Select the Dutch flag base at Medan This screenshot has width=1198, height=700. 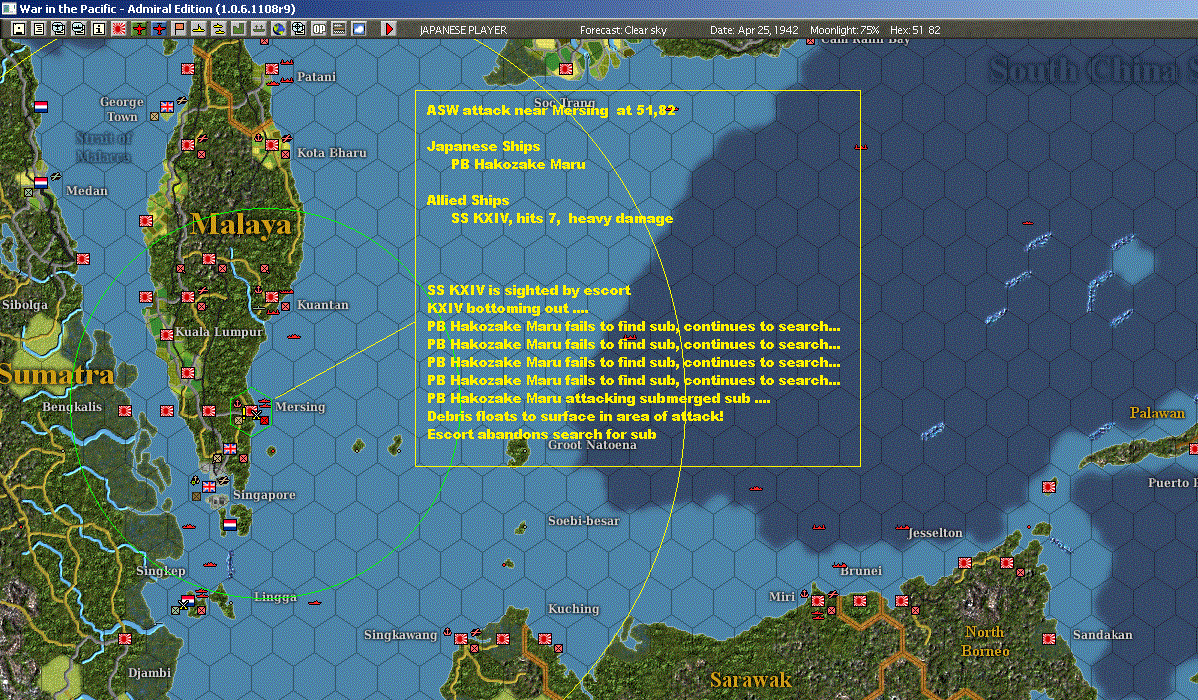(40, 183)
